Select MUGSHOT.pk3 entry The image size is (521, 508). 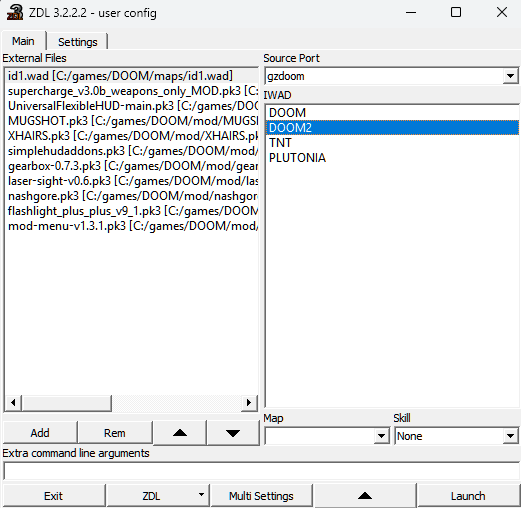(132, 121)
